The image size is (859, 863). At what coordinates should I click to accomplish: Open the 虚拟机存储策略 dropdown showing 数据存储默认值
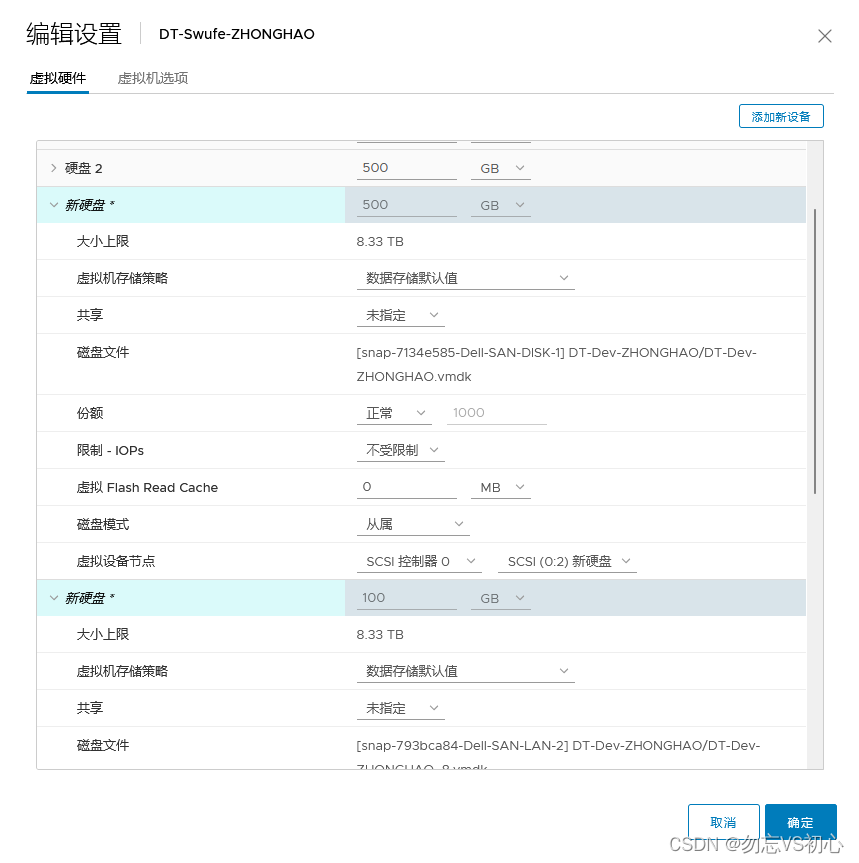coord(466,277)
